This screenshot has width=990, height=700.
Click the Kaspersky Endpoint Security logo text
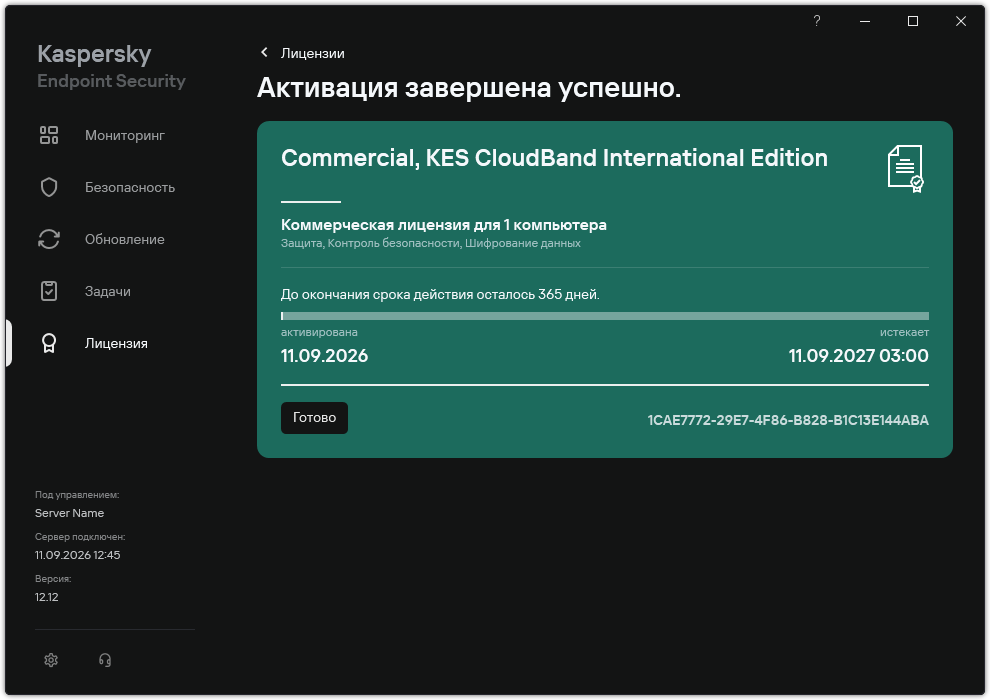[111, 66]
